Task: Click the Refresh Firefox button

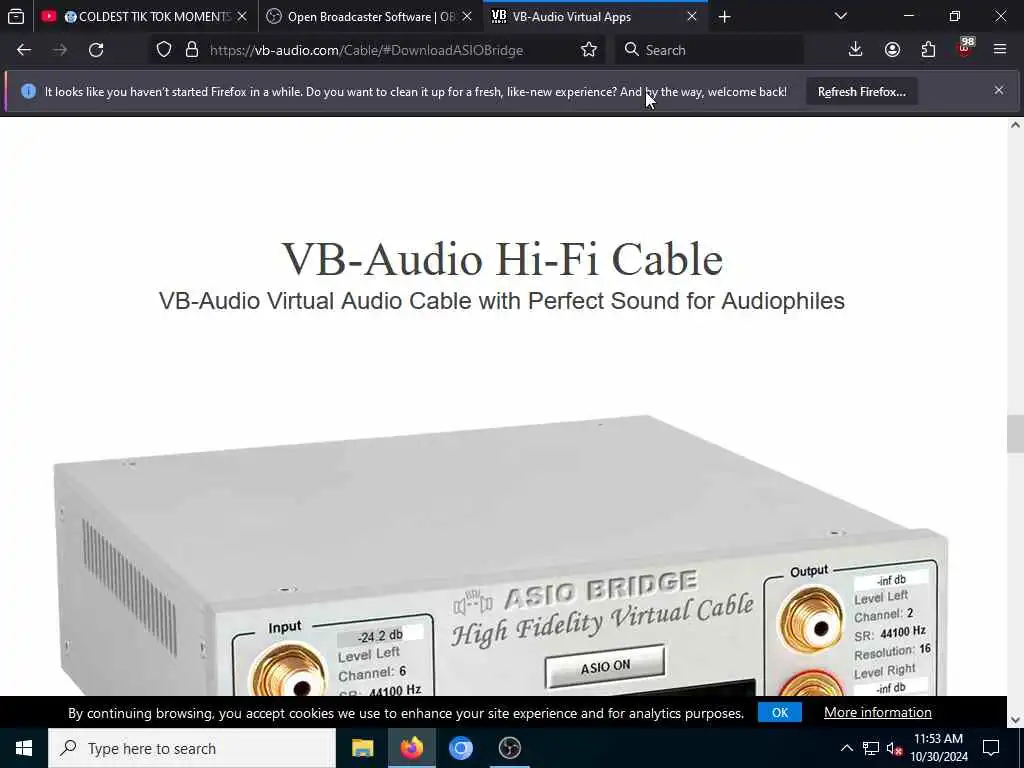Action: point(861,92)
